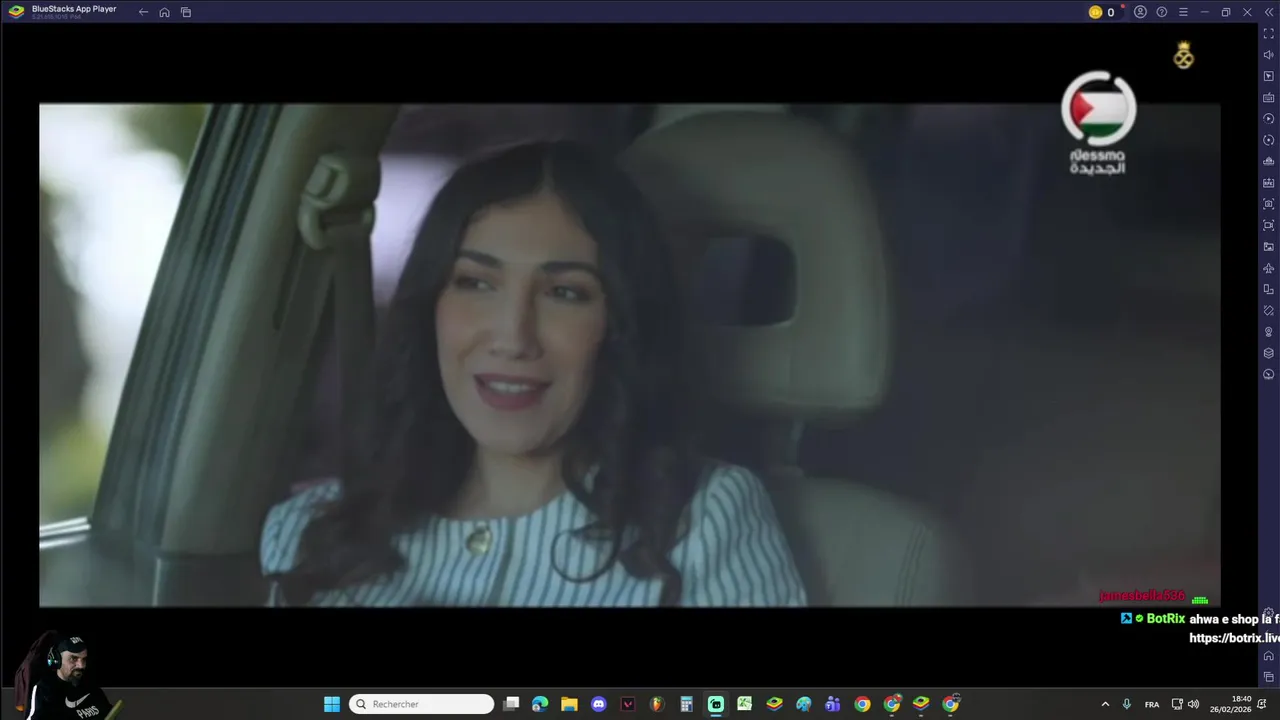The height and width of the screenshot is (720, 1280).
Task: Click the microphone tray icon
Action: [x=1127, y=704]
